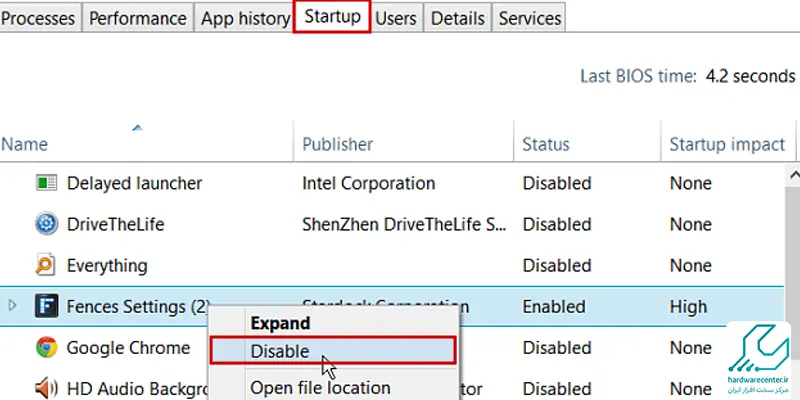This screenshot has width=800, height=400.
Task: Switch to the Details tab
Action: pyautogui.click(x=458, y=18)
